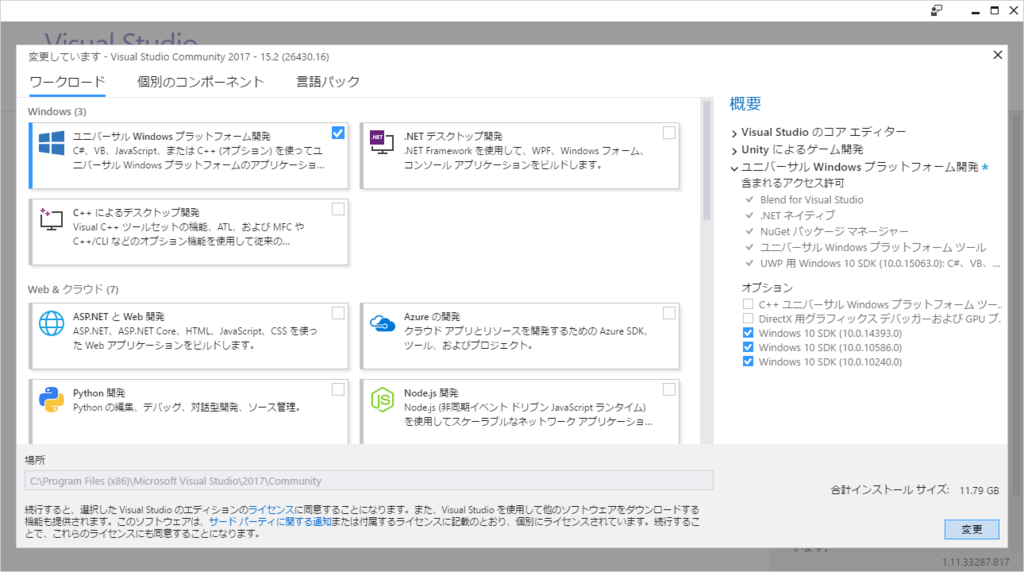This screenshot has width=1024, height=572.
Task: Click the feedback icon in title bar
Action: [936, 10]
